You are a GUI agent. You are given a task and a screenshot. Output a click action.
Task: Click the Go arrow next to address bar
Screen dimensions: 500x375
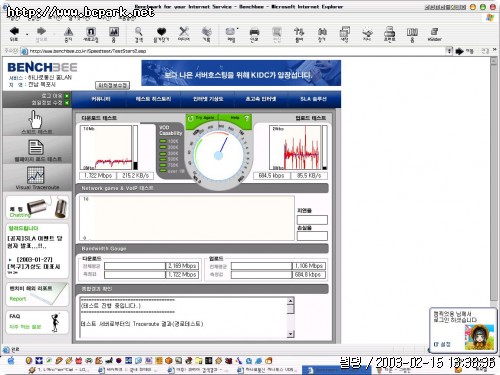click(x=460, y=51)
